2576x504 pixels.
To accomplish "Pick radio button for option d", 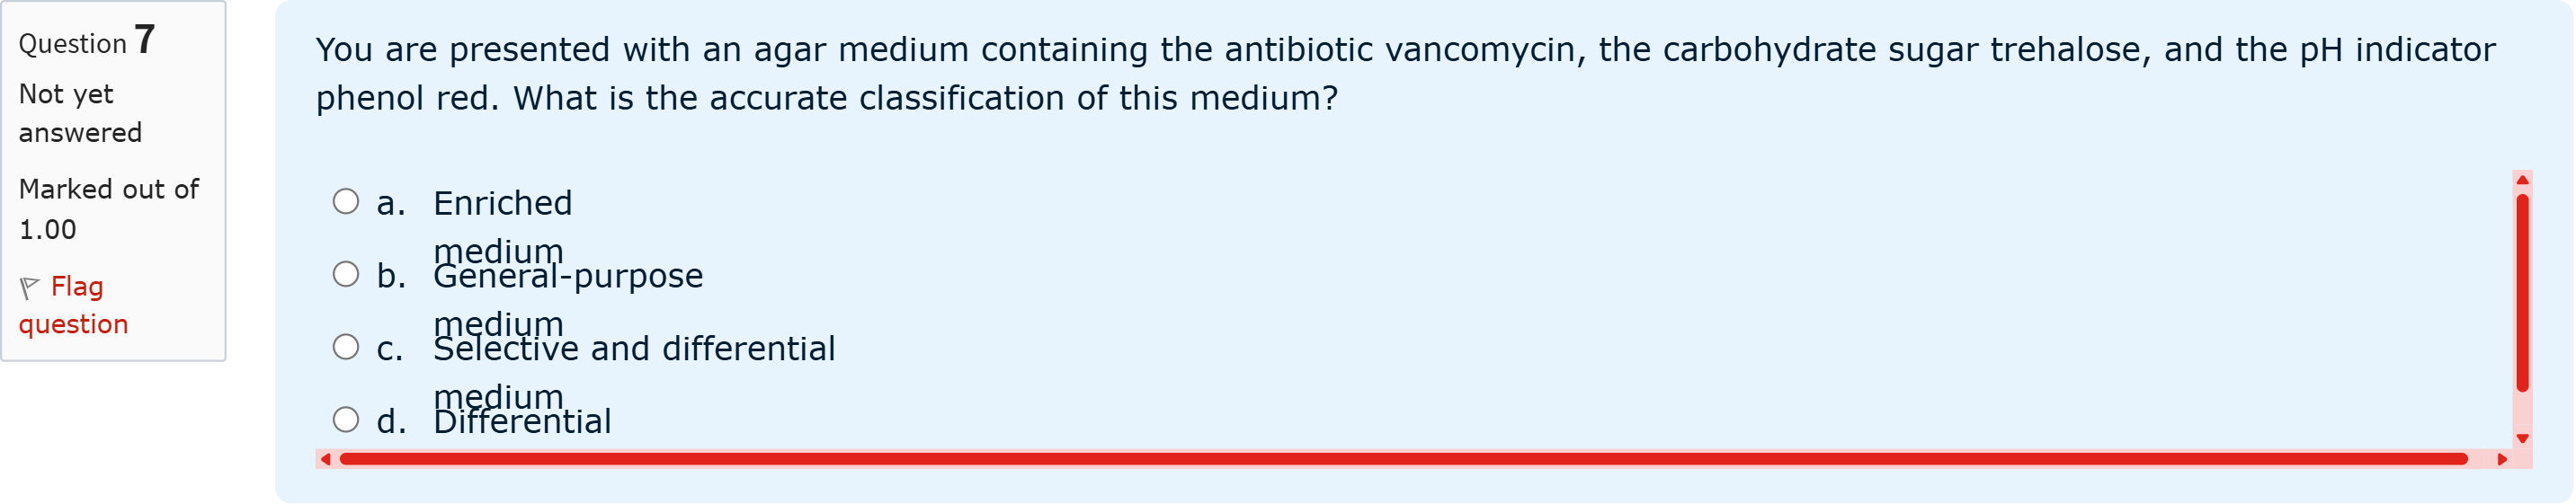I will 346,420.
